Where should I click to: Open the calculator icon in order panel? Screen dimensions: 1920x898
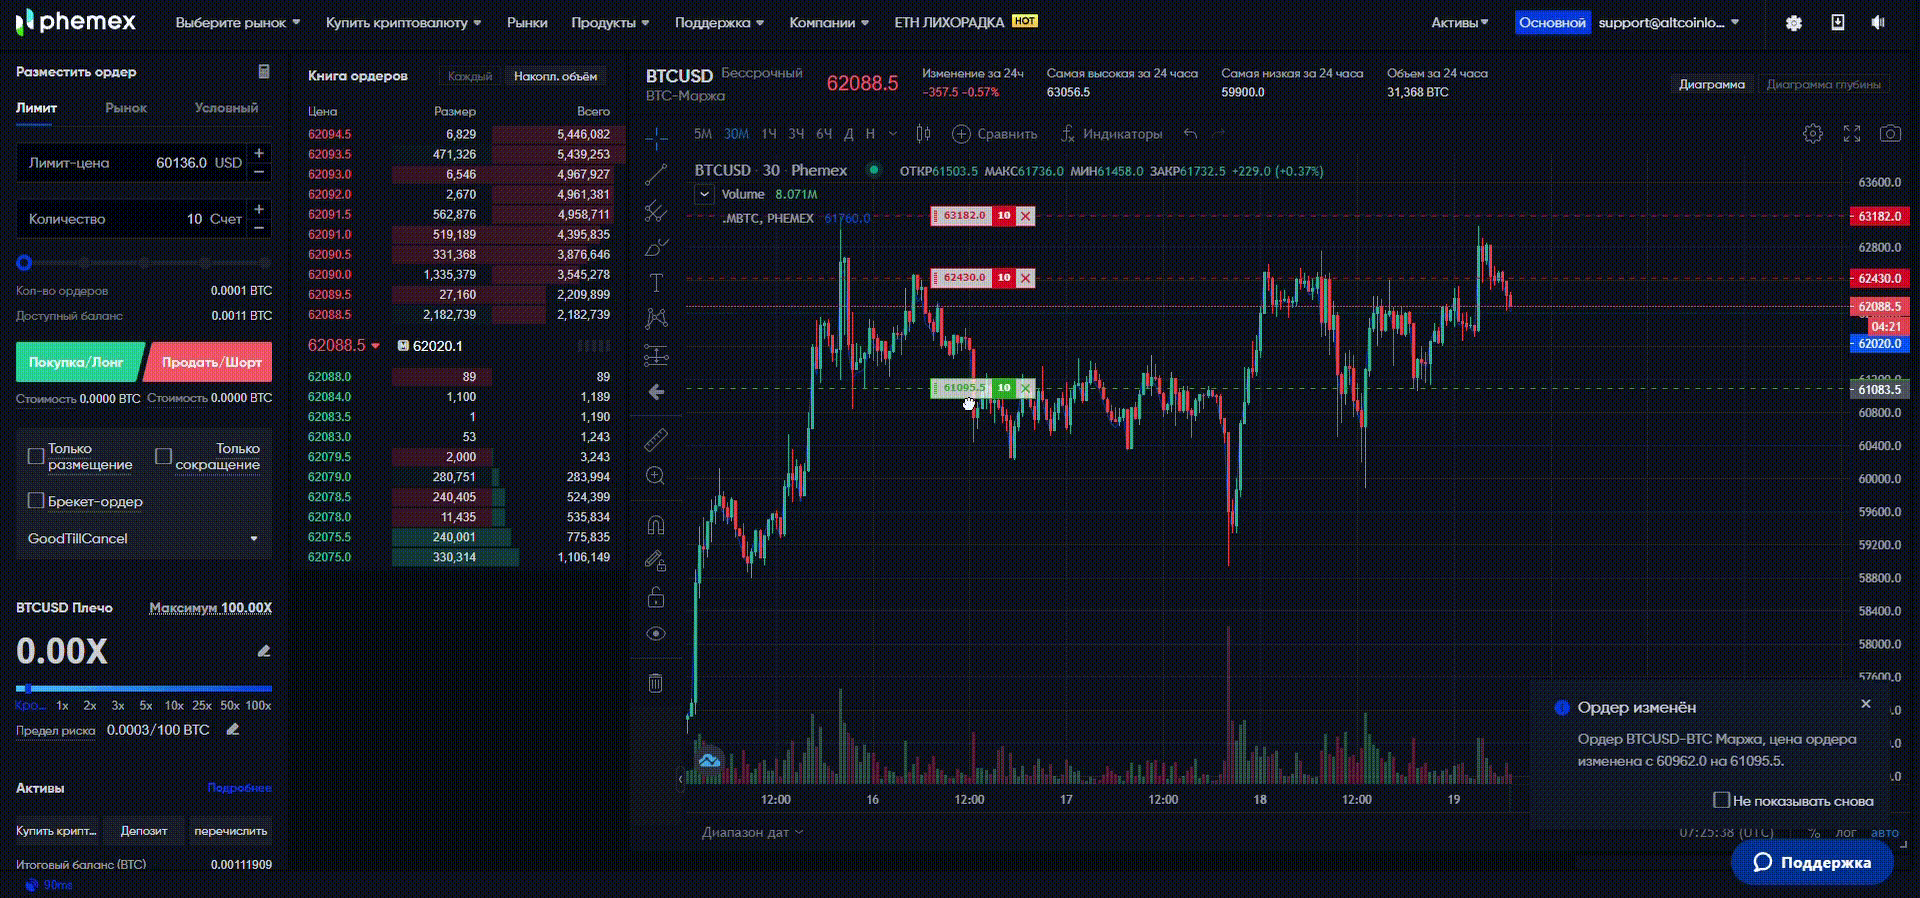tap(264, 72)
